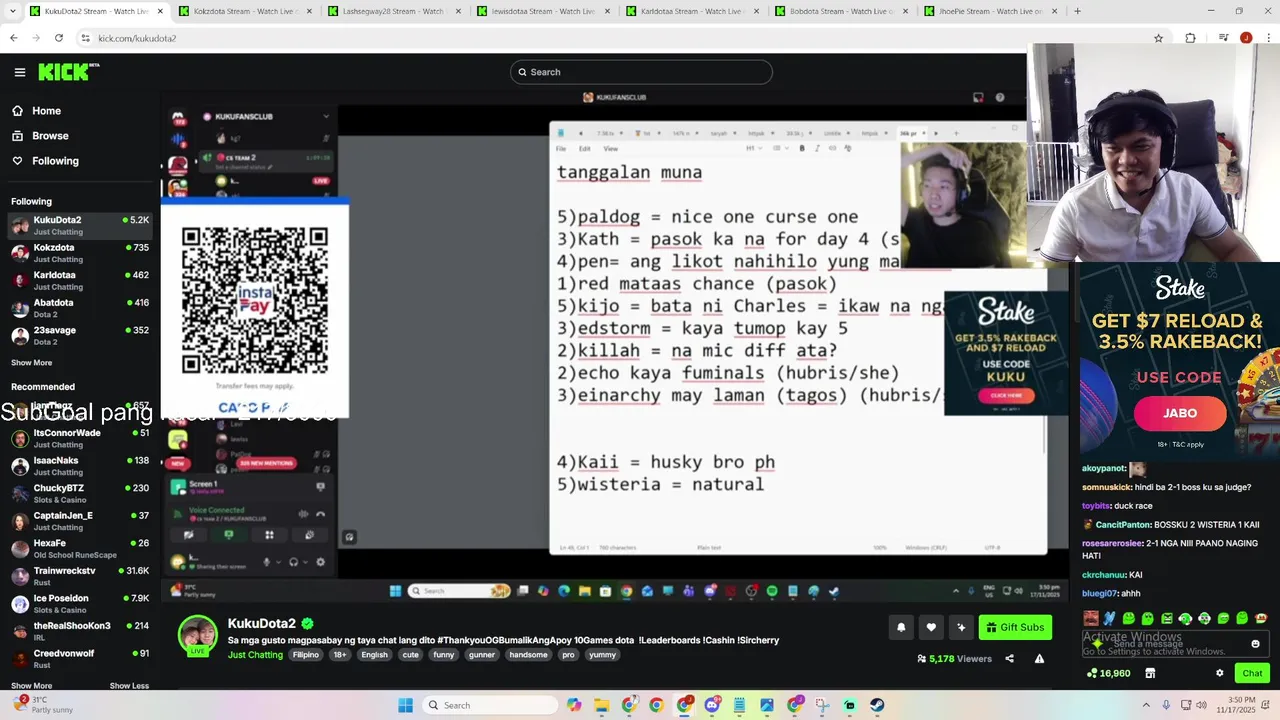Image resolution: width=1280 pixels, height=720 pixels.
Task: Expand recommended list with bottom Show More
Action: click(x=31, y=686)
